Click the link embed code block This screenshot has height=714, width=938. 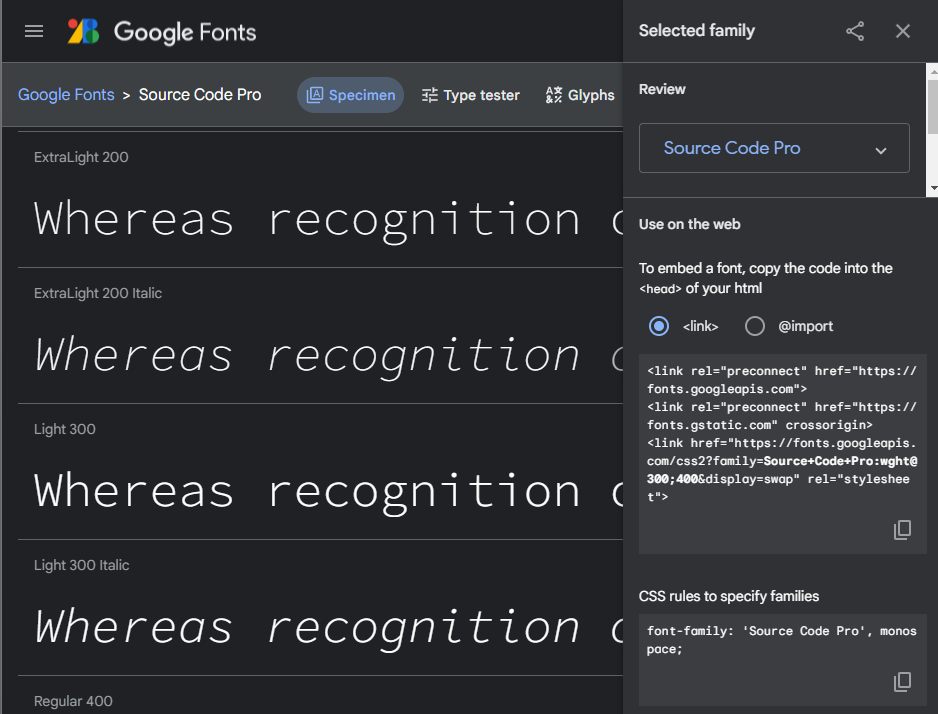[x=782, y=454]
